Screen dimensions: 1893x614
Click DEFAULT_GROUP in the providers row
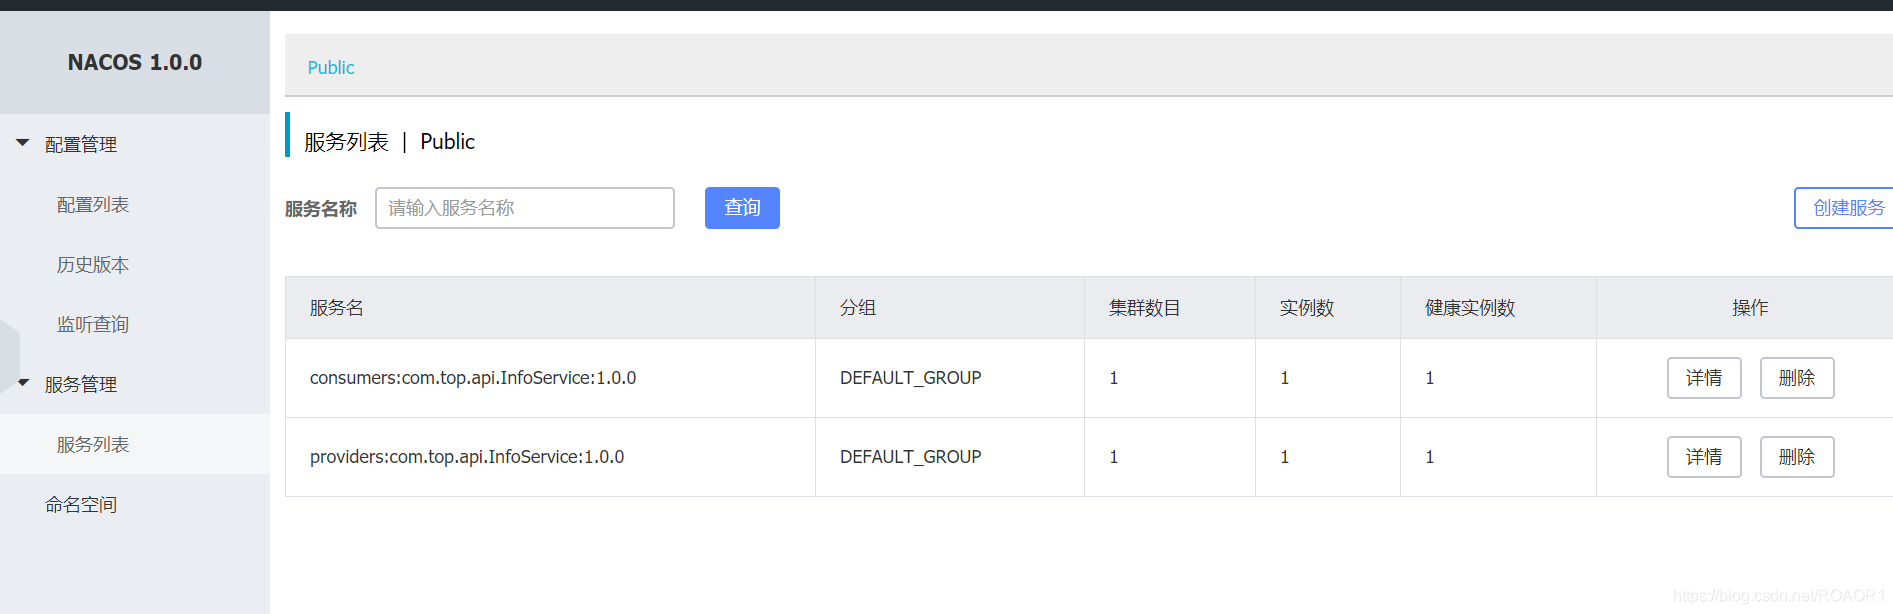pyautogui.click(x=910, y=457)
